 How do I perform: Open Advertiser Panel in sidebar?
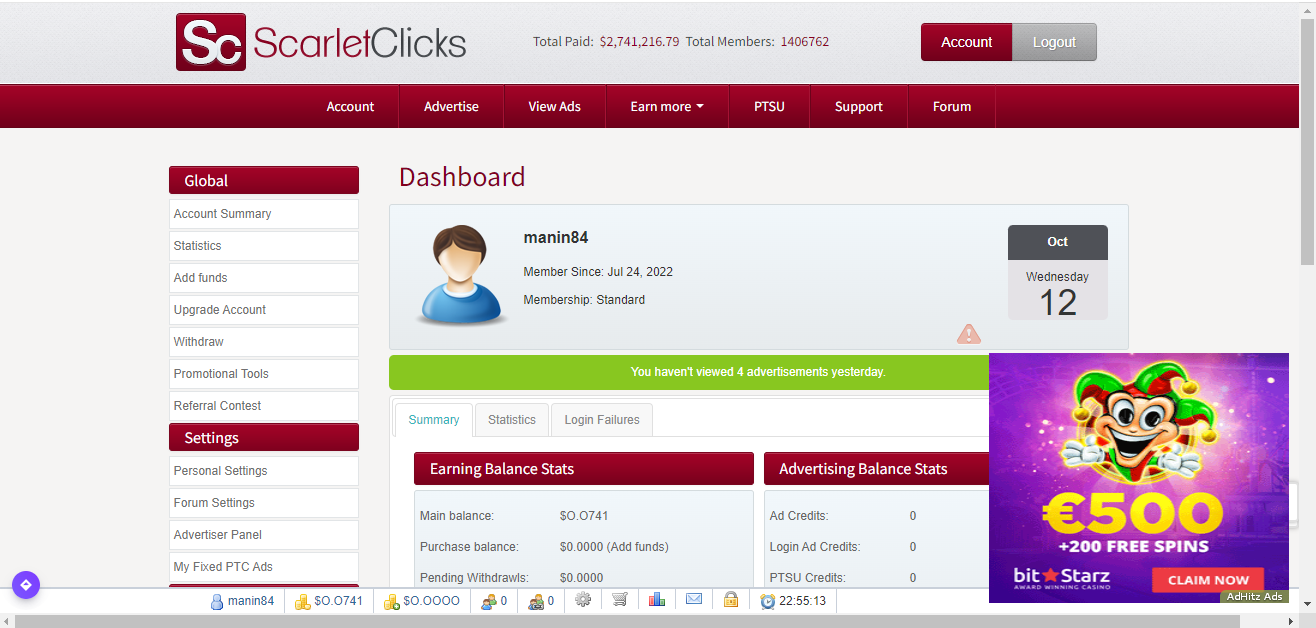(x=264, y=535)
